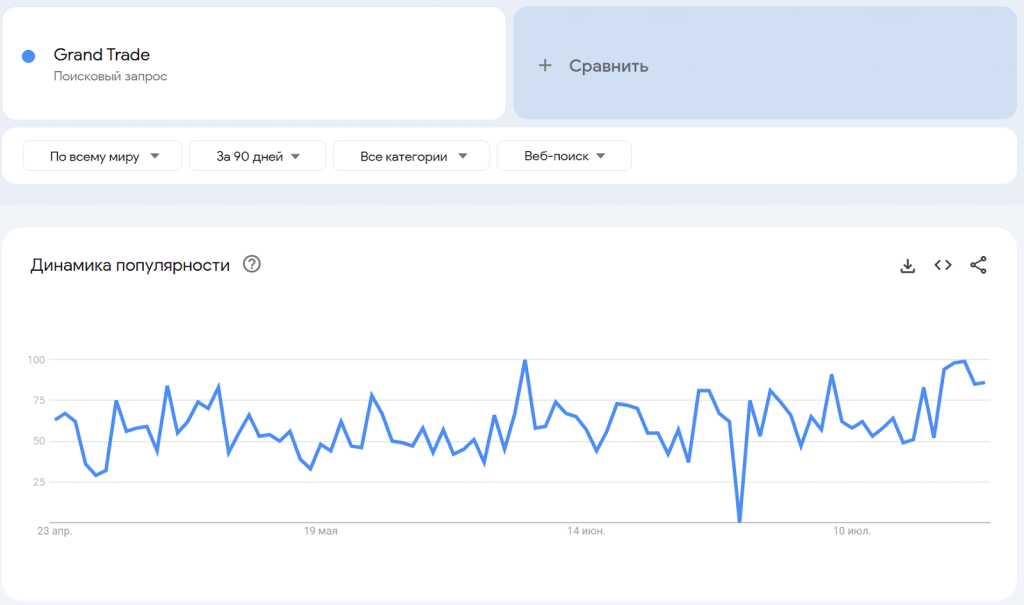Click the 23 апр. axis label
1024x605 pixels.
(x=55, y=531)
